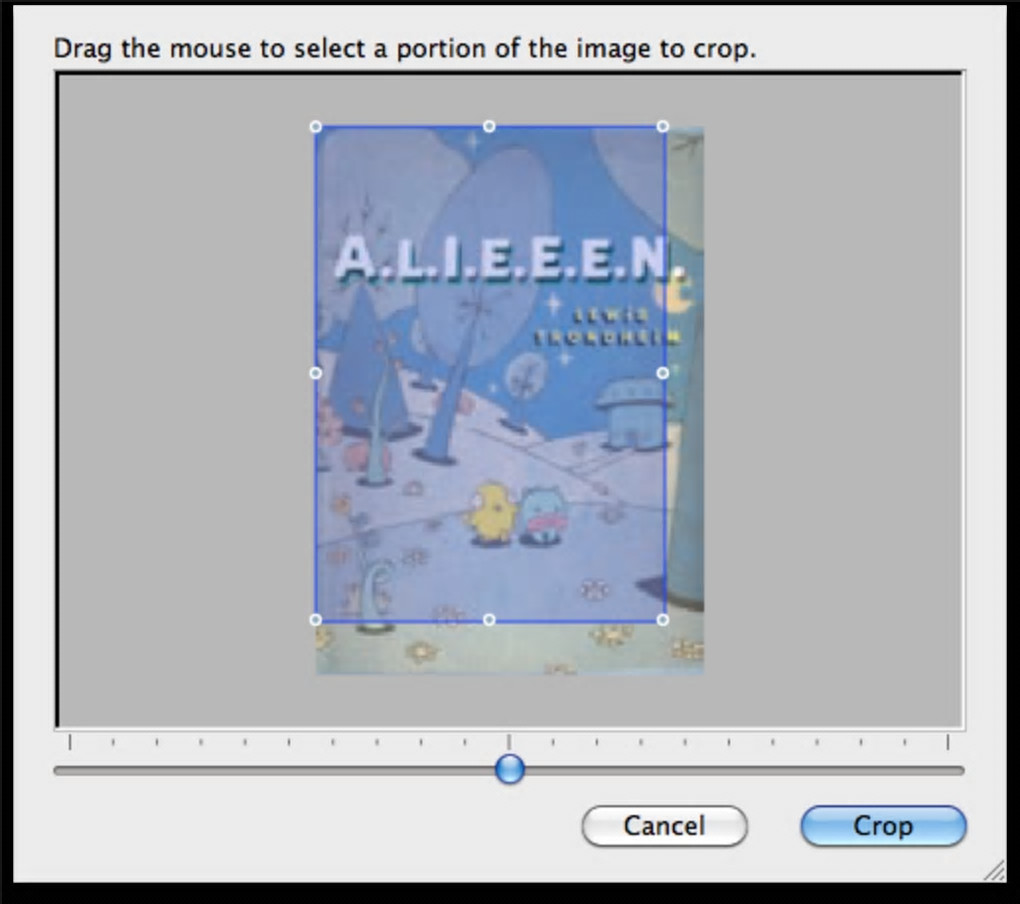Click the top-center crop selection handle
Viewport: 1020px width, 904px height.
489,126
